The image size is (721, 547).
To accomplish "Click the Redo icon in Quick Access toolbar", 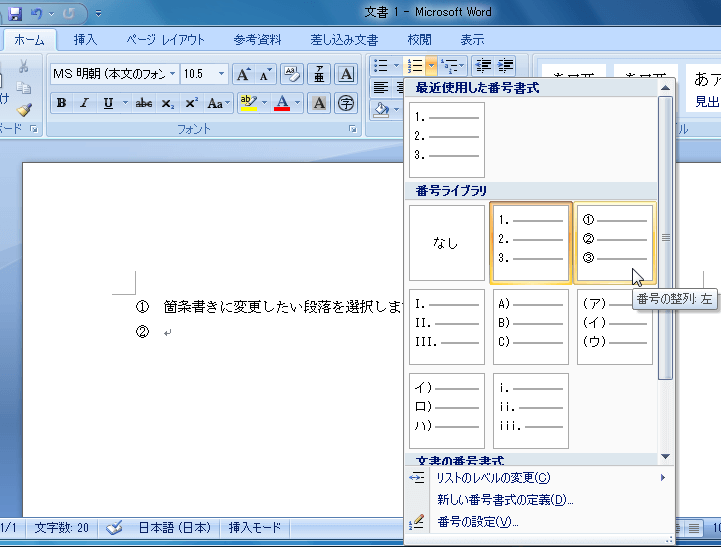I will (x=69, y=13).
